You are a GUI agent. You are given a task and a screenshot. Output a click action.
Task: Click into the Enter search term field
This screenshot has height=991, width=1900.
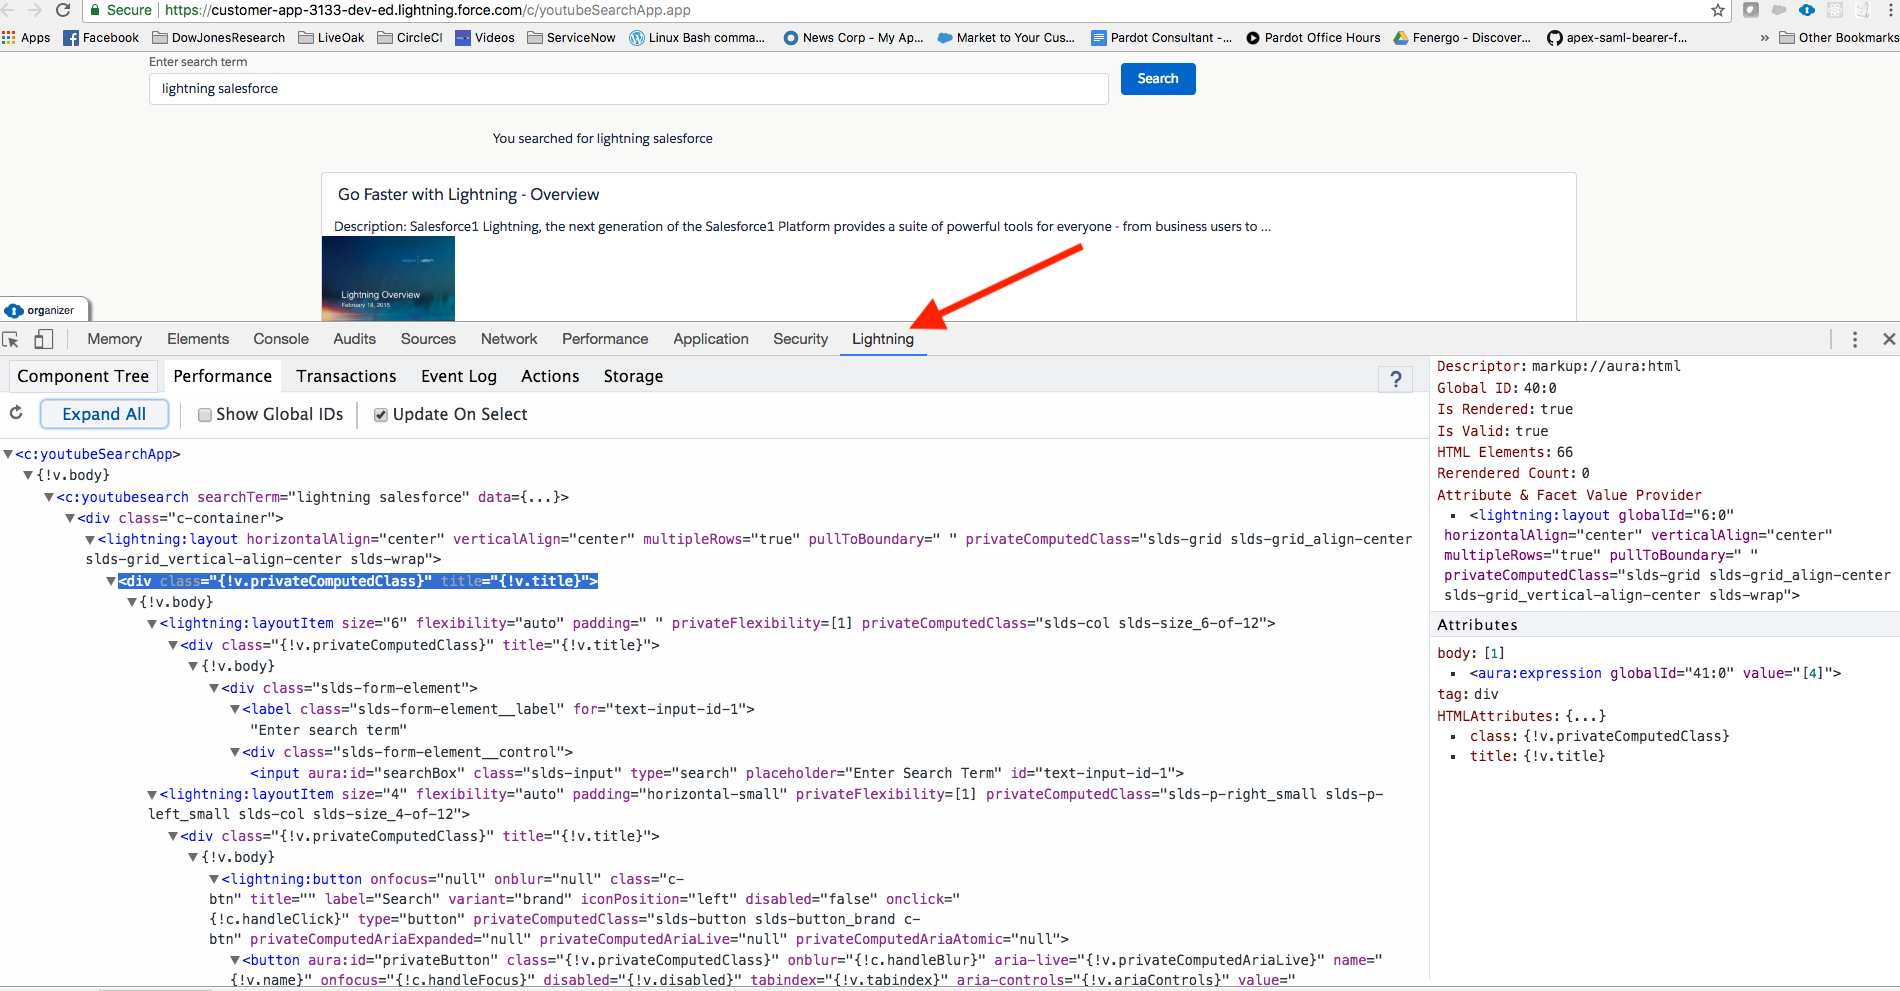click(x=629, y=89)
